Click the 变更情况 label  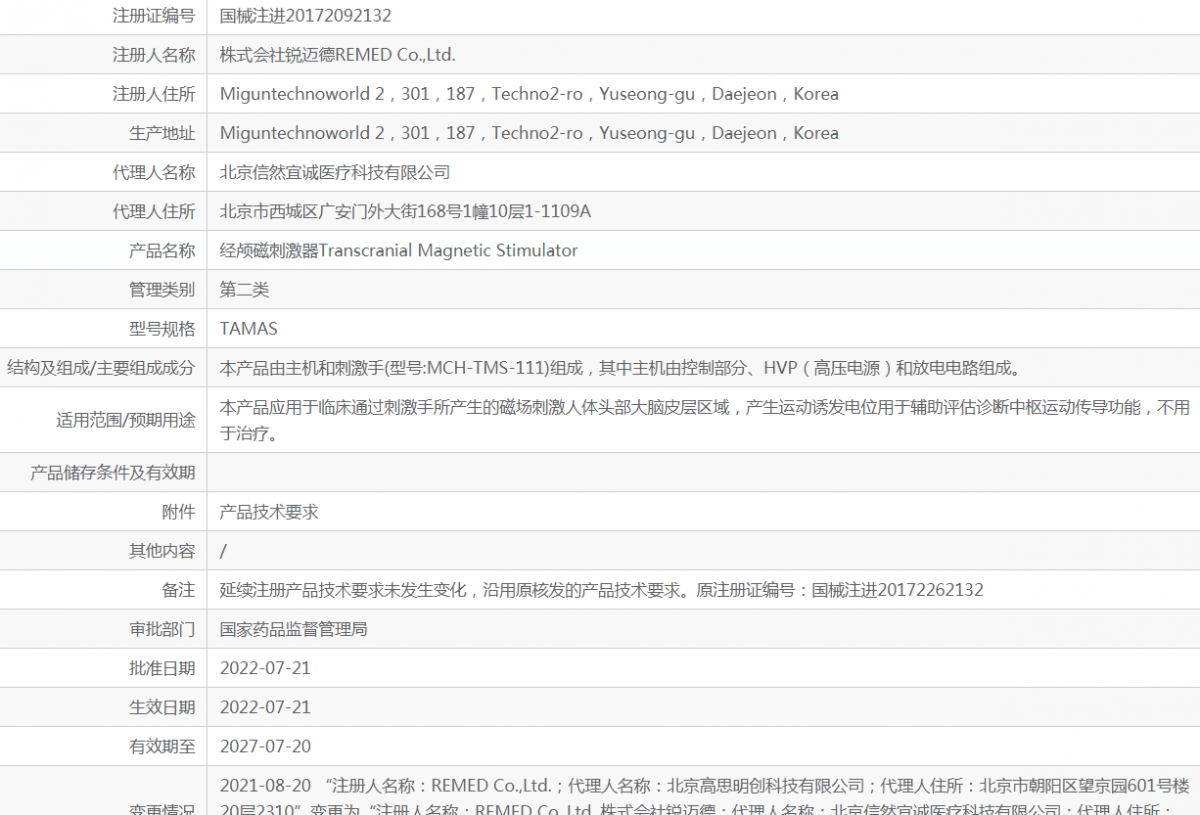tap(162, 809)
